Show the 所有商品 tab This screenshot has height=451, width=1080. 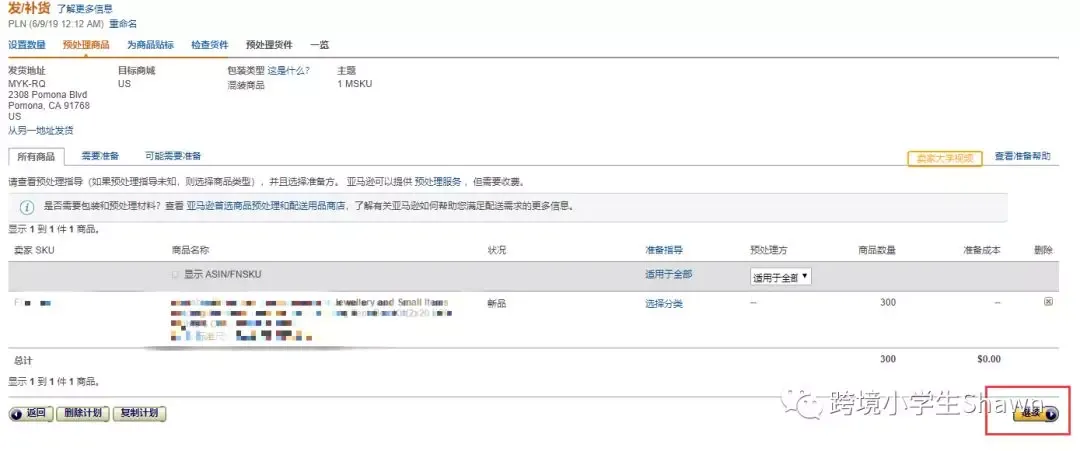pos(36,157)
